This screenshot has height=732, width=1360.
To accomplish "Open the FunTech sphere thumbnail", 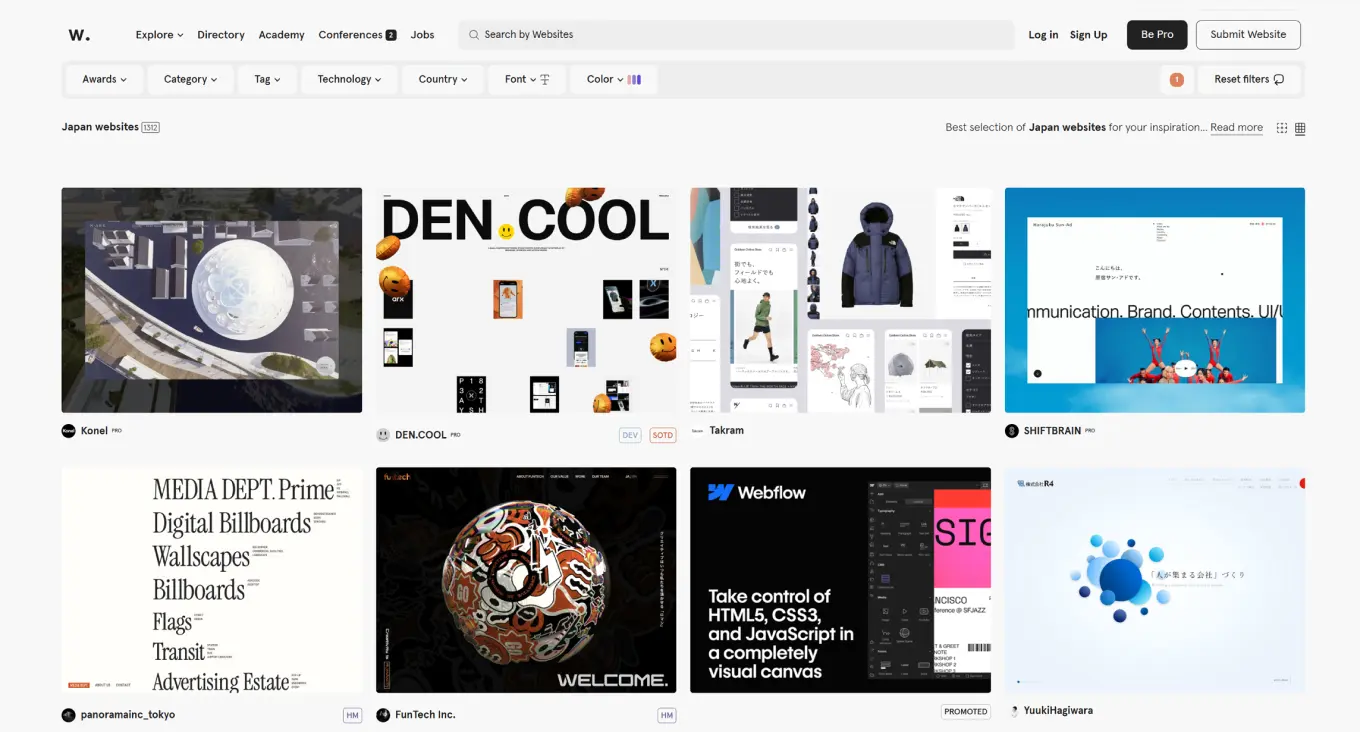I will [526, 580].
